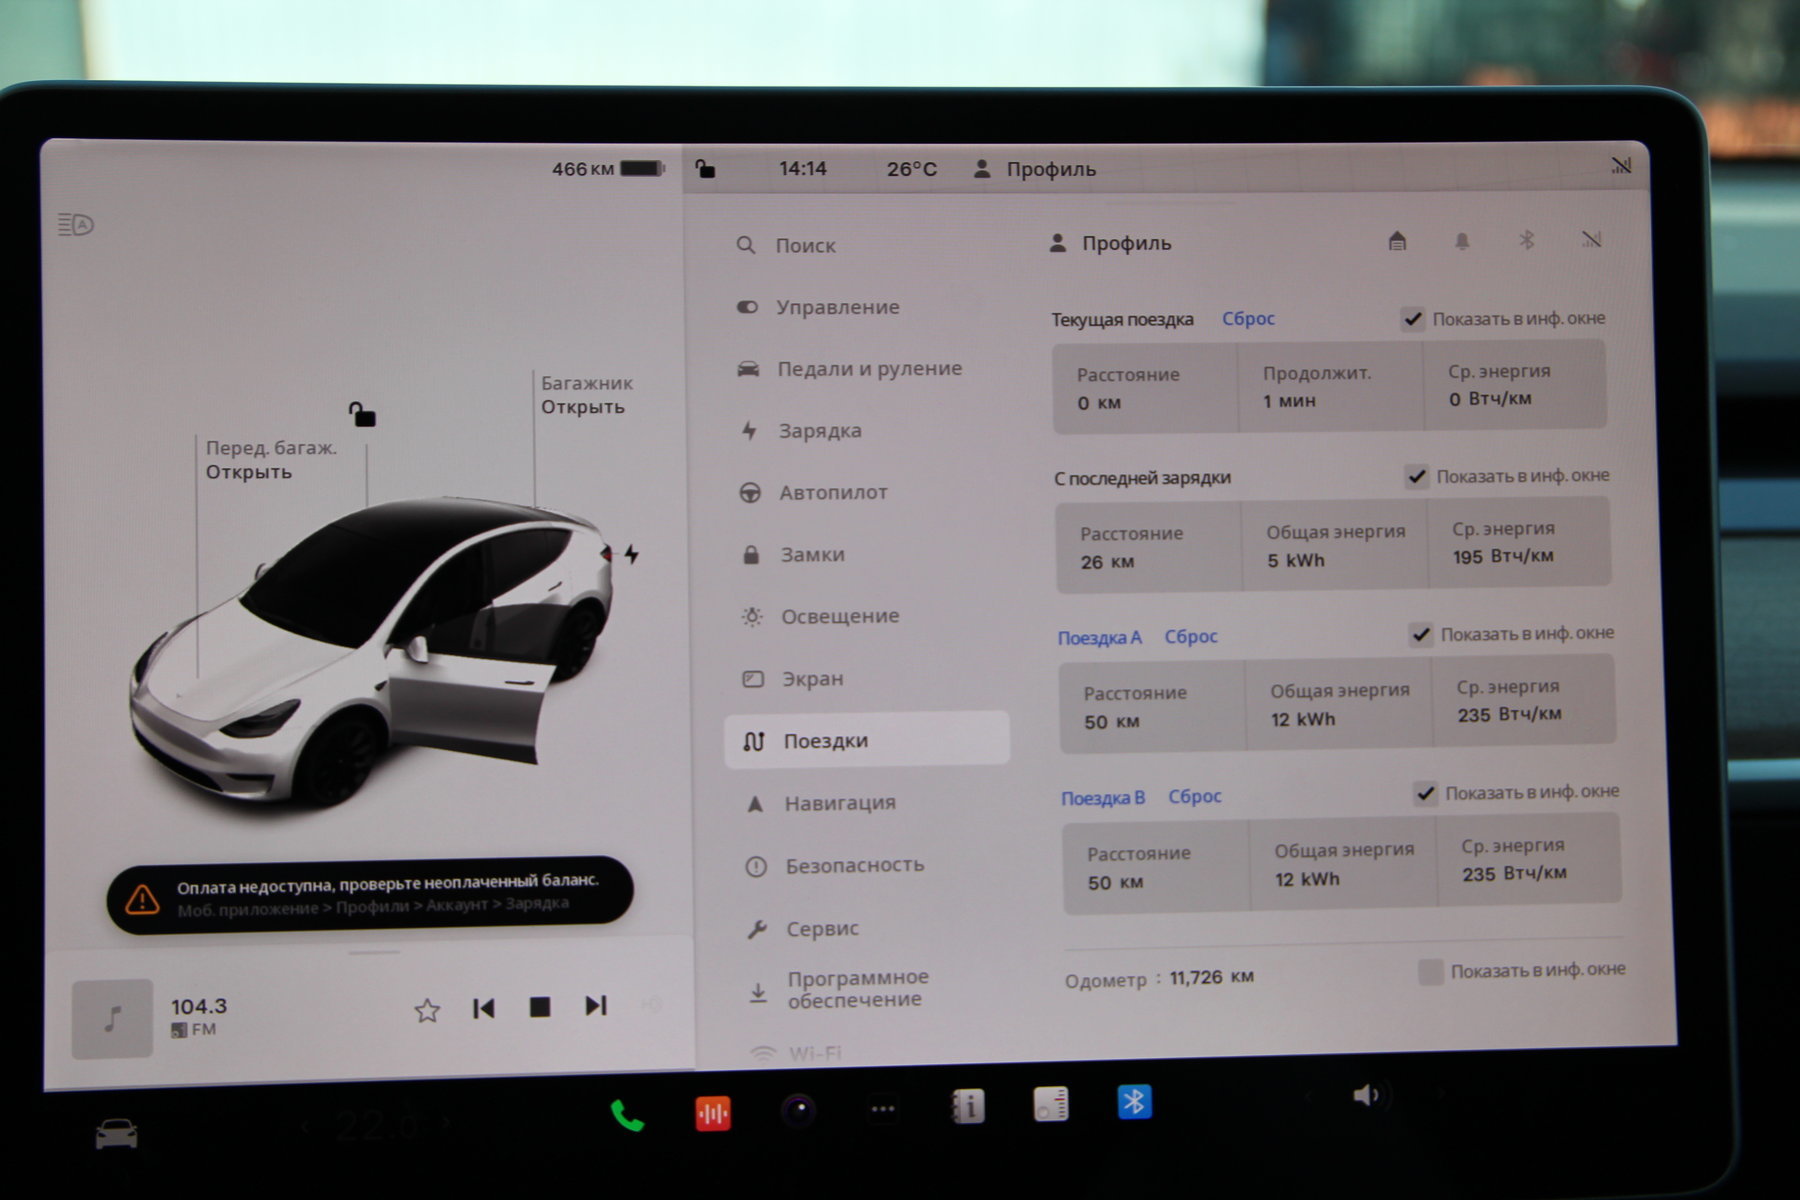Uncheck 'Показать в инф. окне' for Текущая поездка
The width and height of the screenshot is (1800, 1200).
coord(1412,319)
